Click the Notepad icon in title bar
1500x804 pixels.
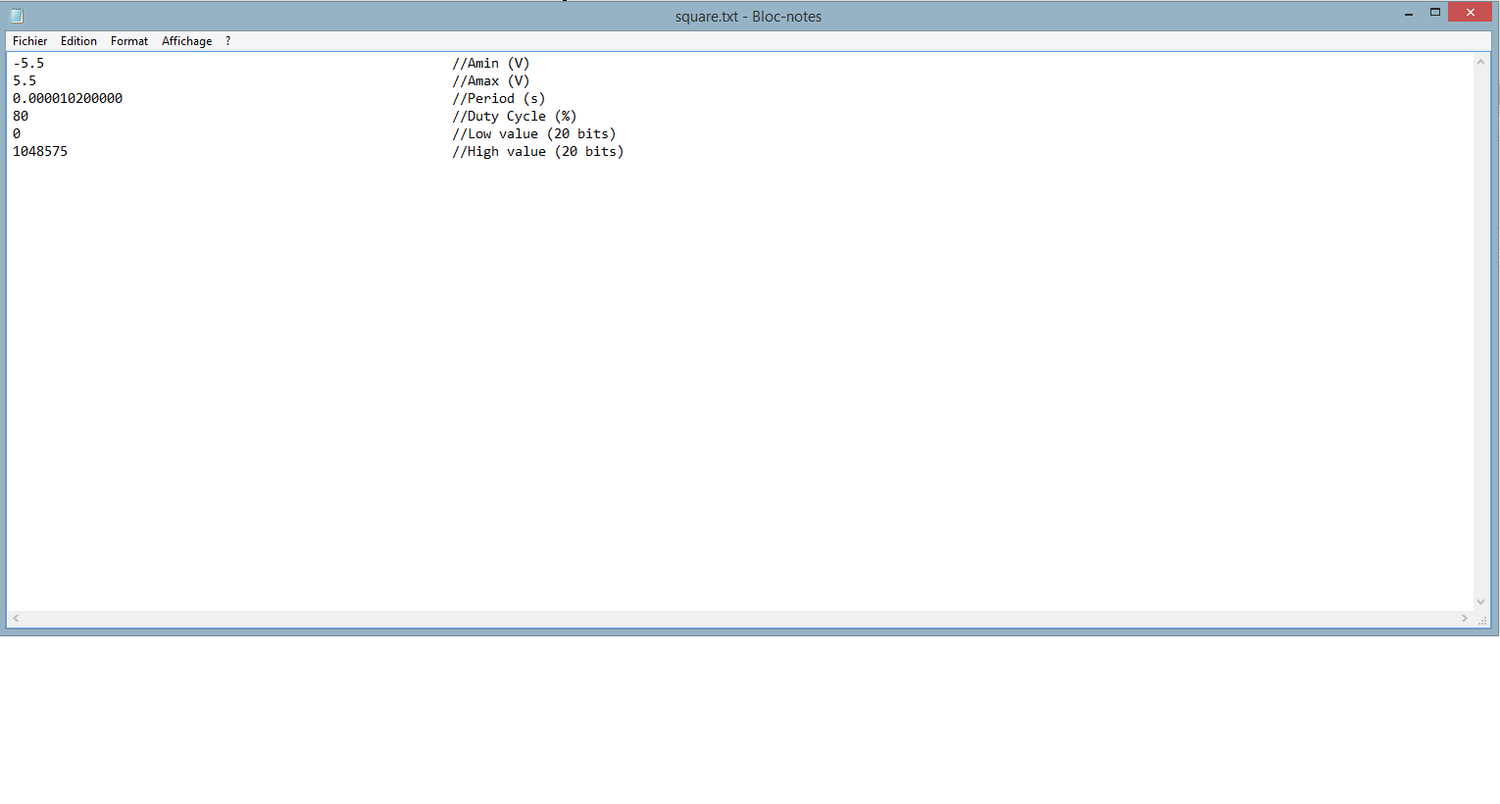(16, 16)
